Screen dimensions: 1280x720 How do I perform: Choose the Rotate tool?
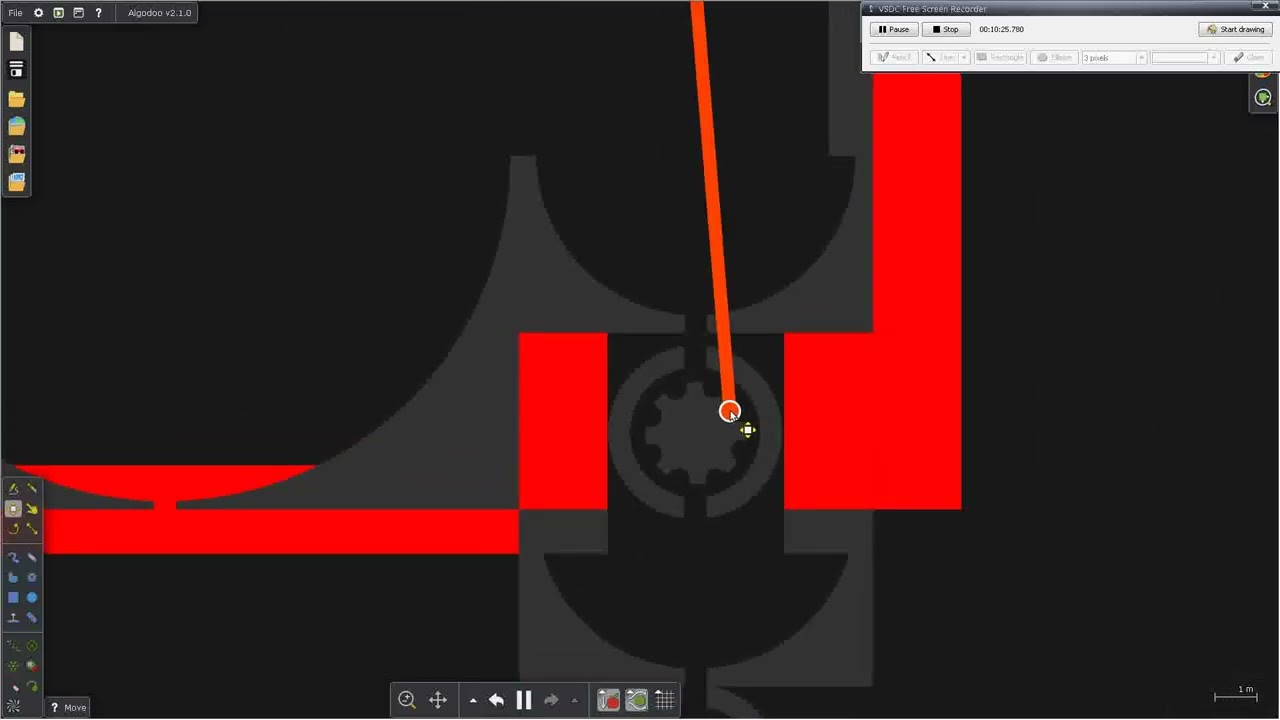13,529
